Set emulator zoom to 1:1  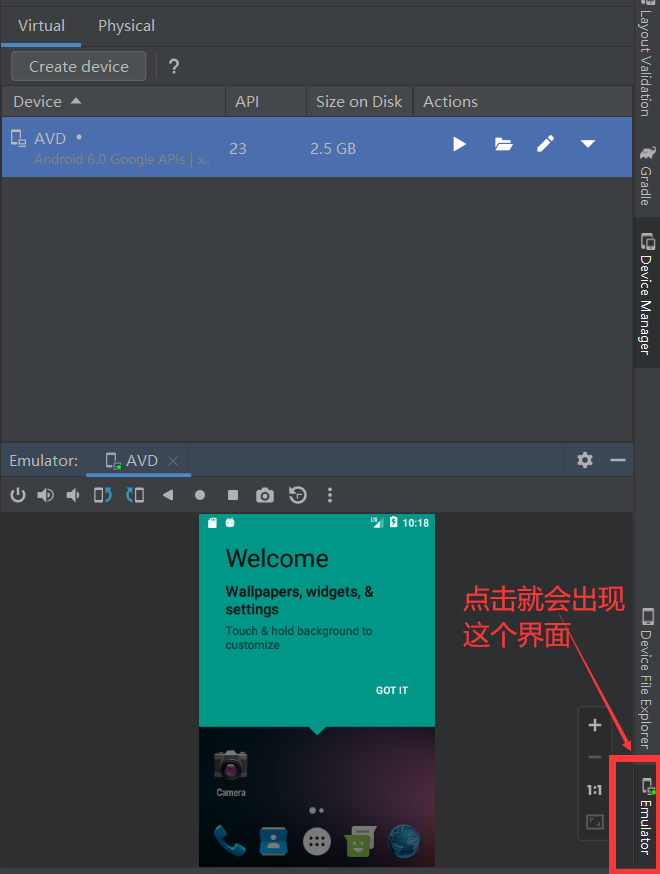[x=595, y=789]
